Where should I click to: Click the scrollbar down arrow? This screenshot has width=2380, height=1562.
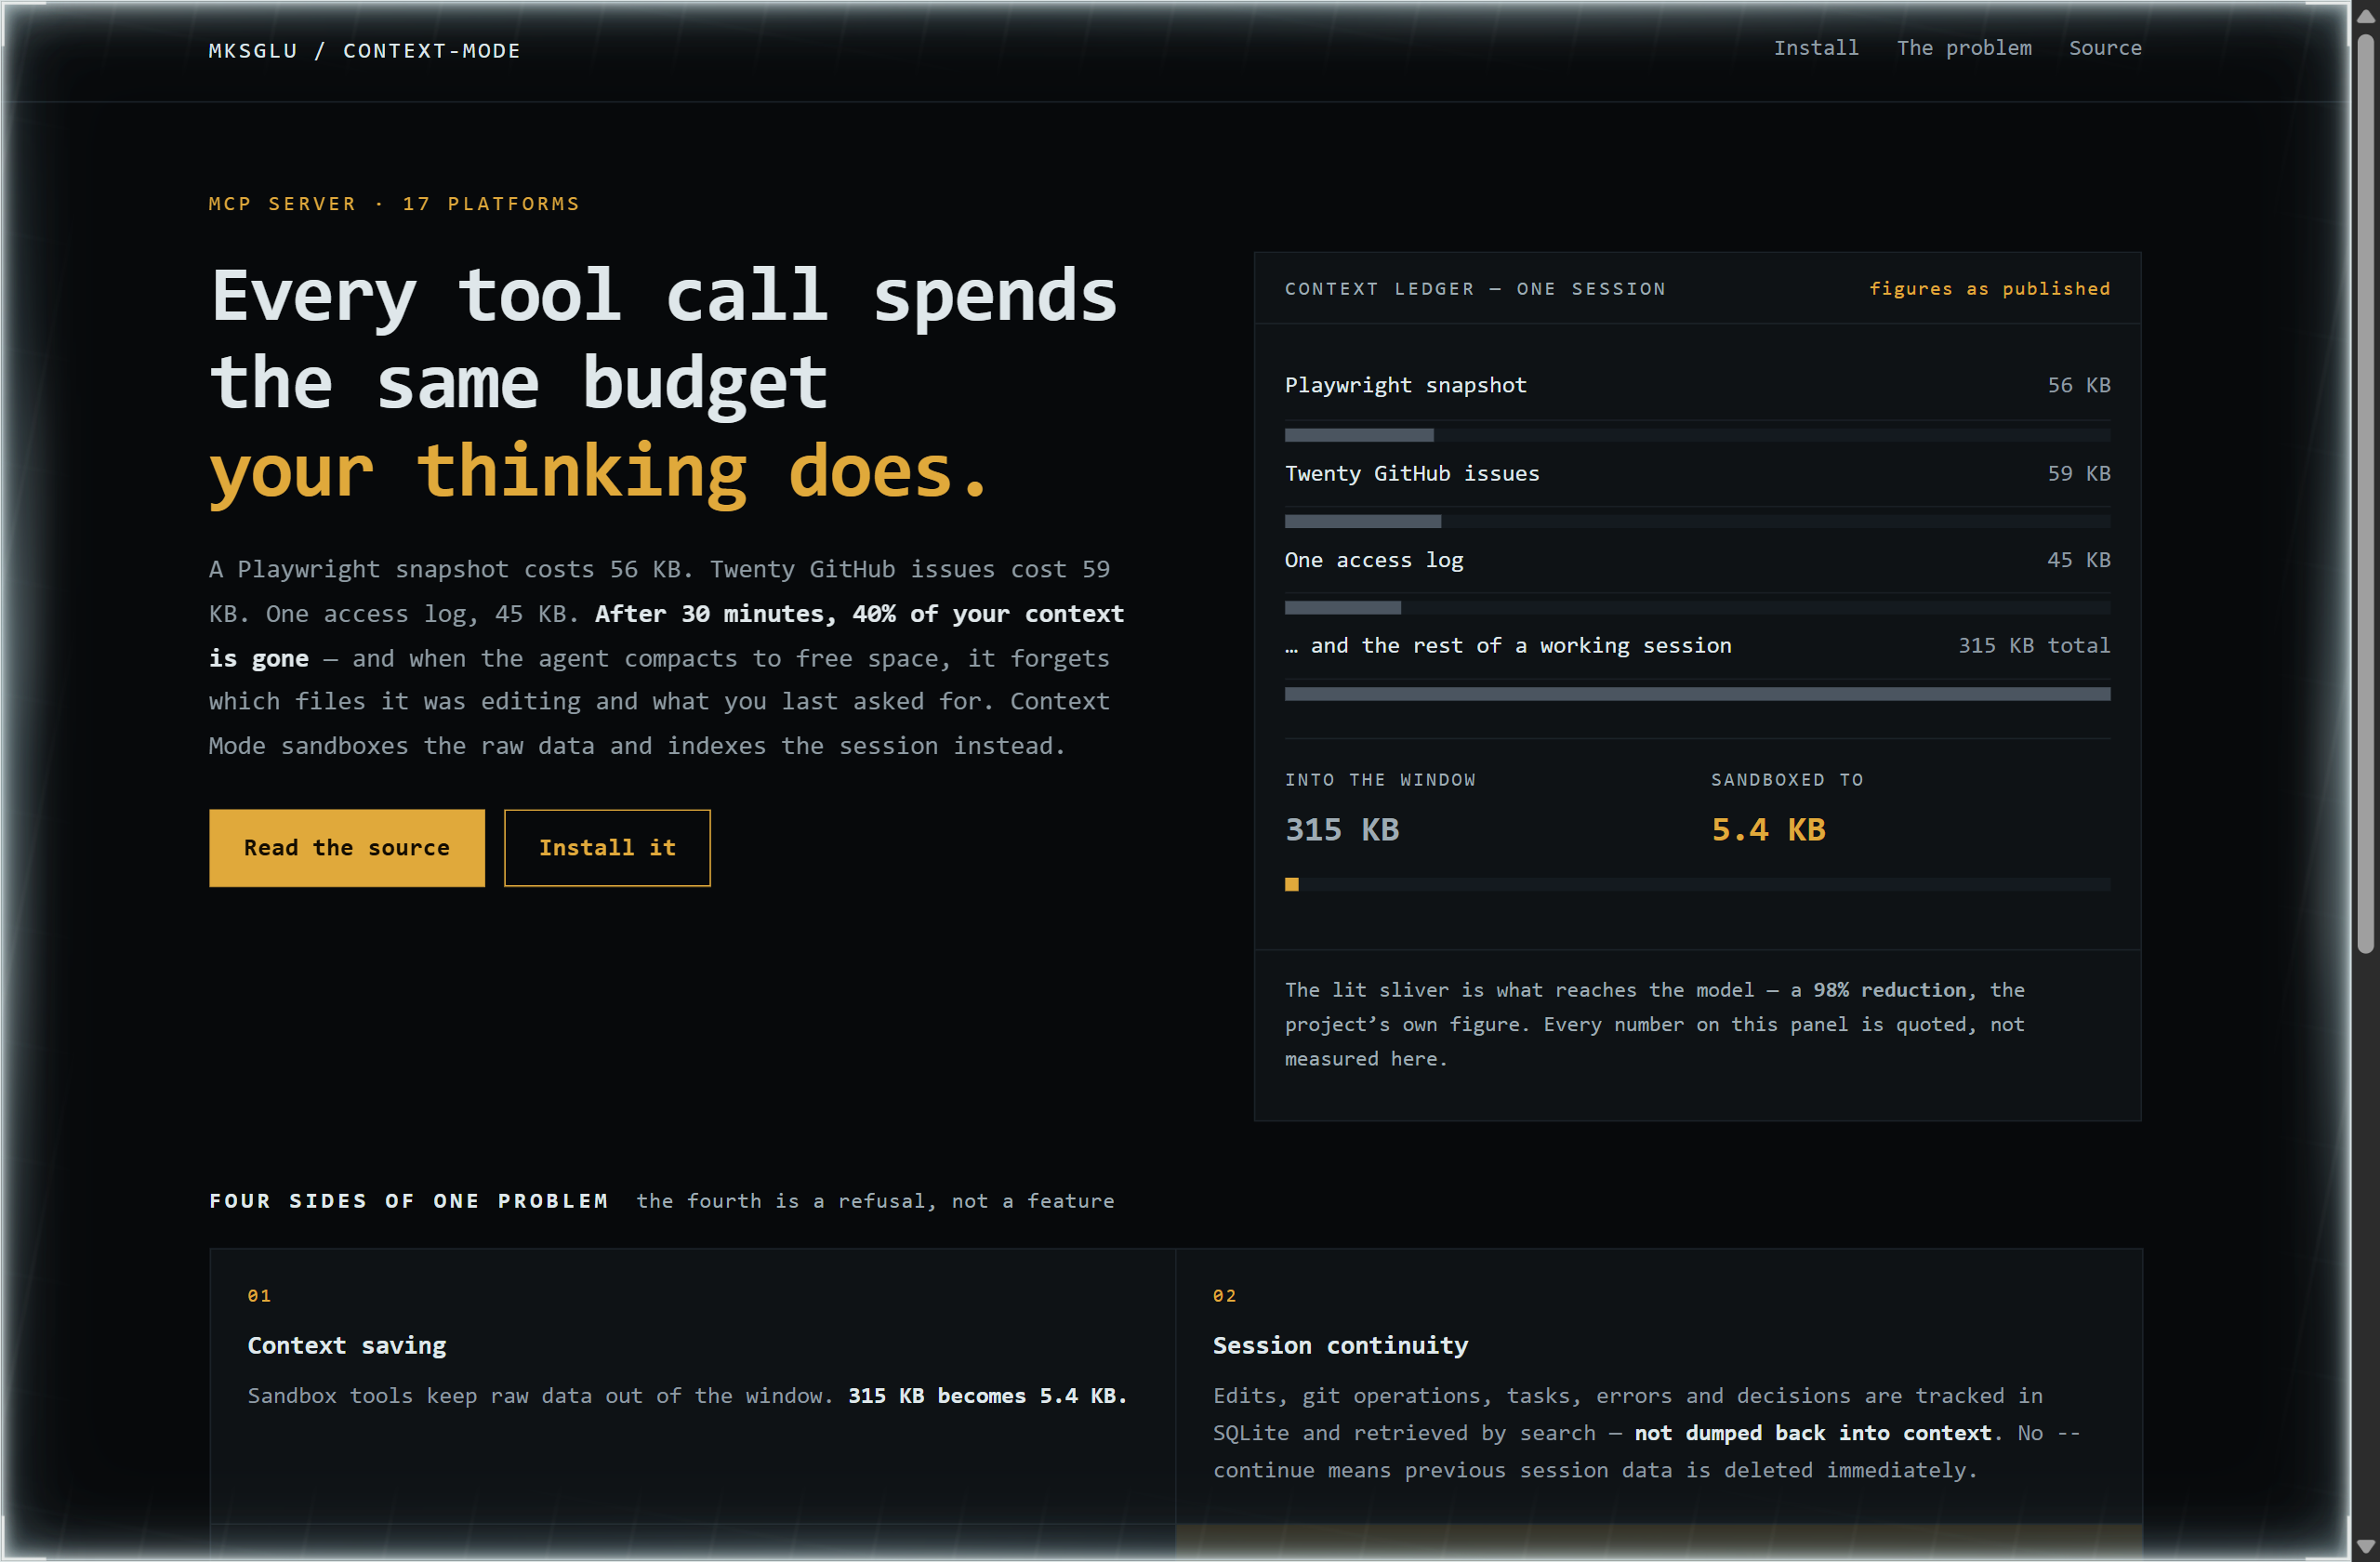coord(2364,1547)
